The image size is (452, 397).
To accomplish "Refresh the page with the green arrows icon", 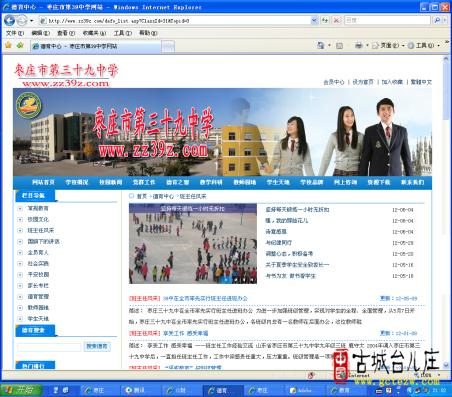I will coord(325,20).
